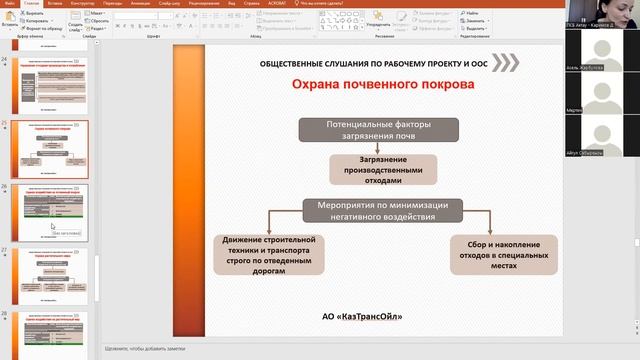Open the Макет layout dropdown
Viewport: 640px width, 360px height.
tap(96, 13)
